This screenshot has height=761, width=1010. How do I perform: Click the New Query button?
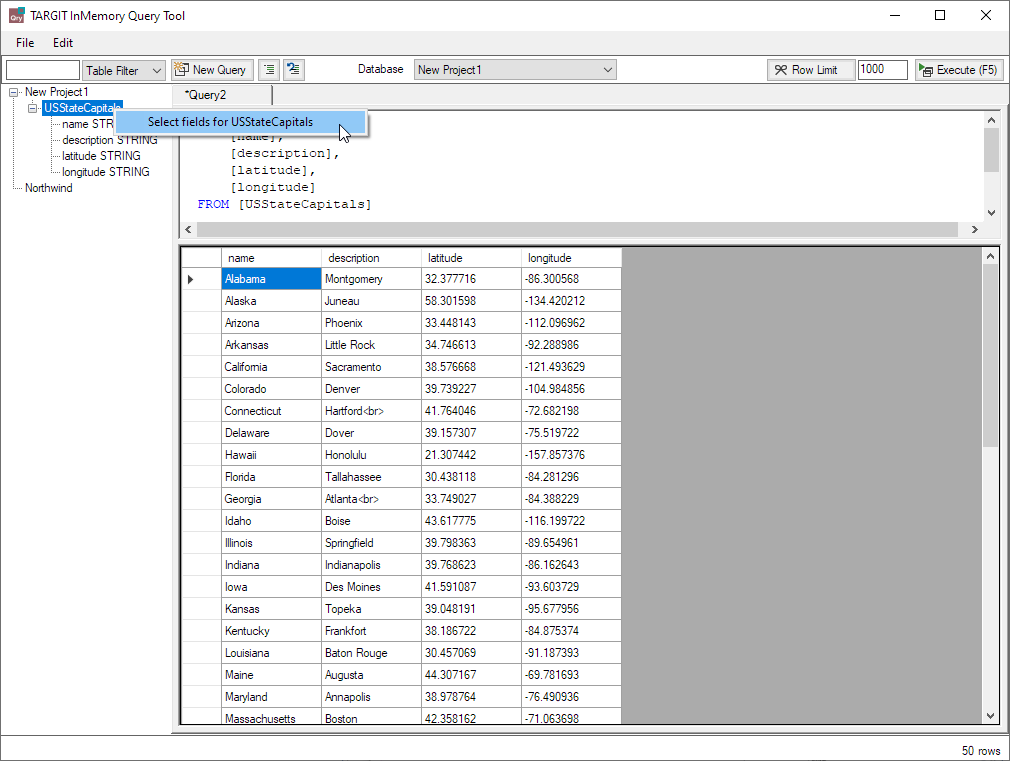pos(212,70)
